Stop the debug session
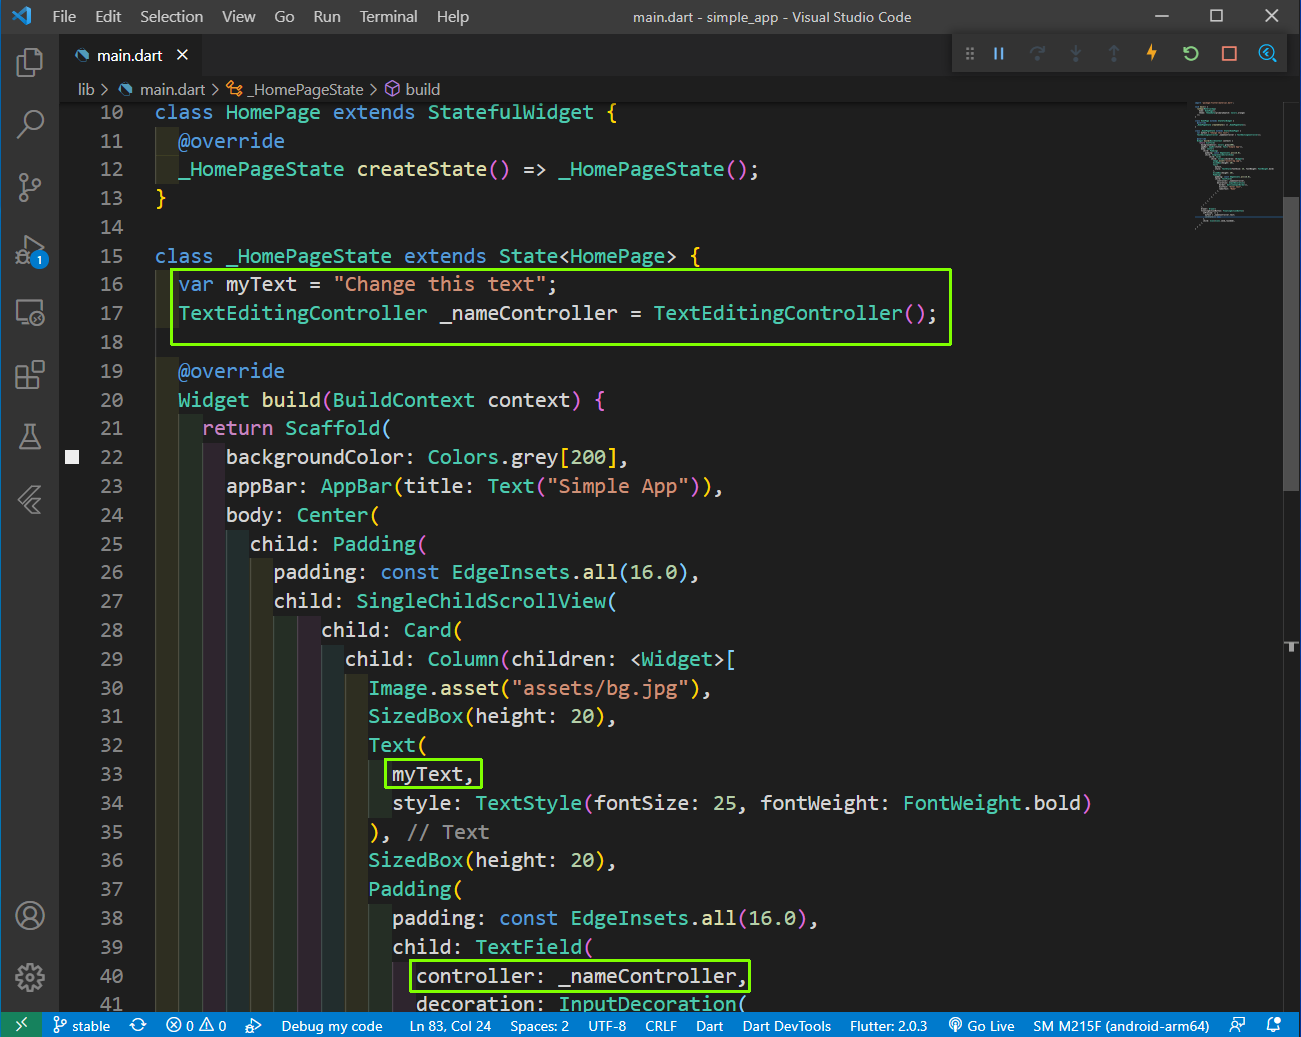This screenshot has width=1301, height=1037. [x=1229, y=54]
